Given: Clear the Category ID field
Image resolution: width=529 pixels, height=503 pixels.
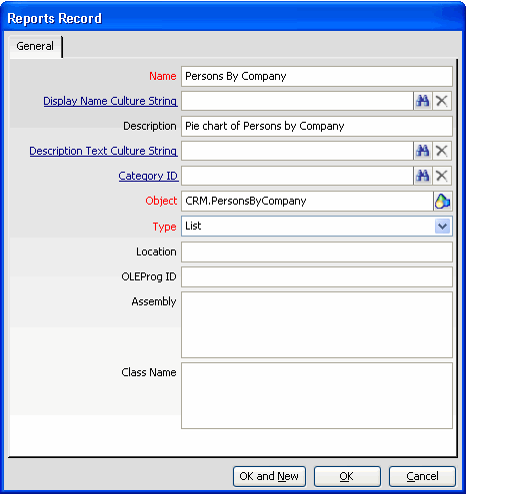Looking at the screenshot, I should (x=442, y=176).
